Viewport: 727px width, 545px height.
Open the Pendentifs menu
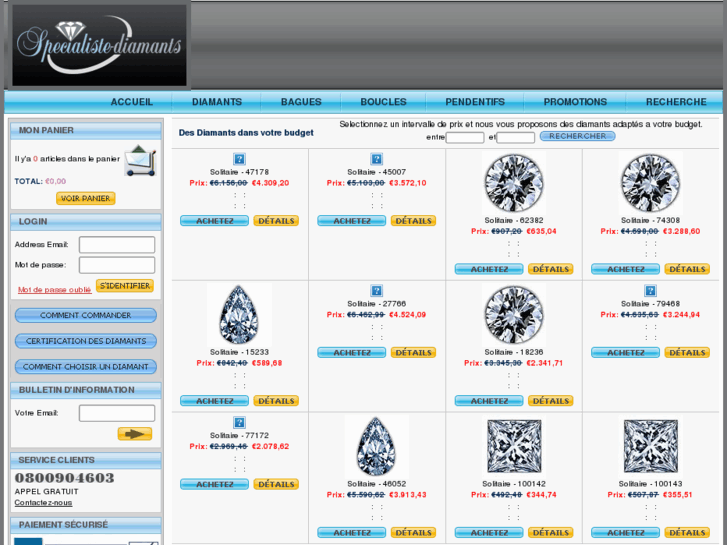pyautogui.click(x=475, y=102)
